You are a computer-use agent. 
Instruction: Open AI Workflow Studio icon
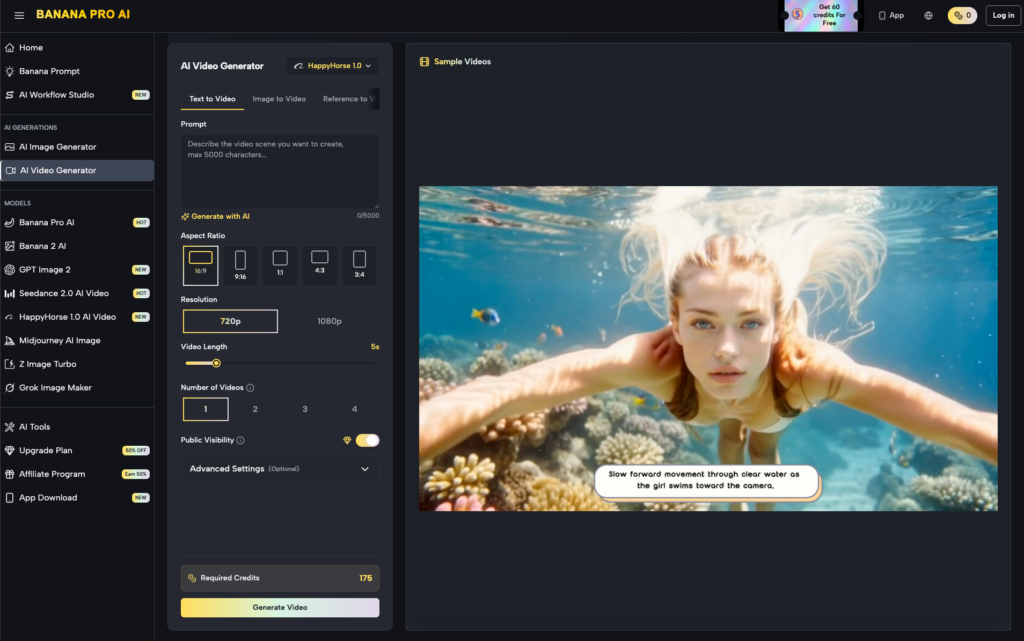[x=10, y=95]
